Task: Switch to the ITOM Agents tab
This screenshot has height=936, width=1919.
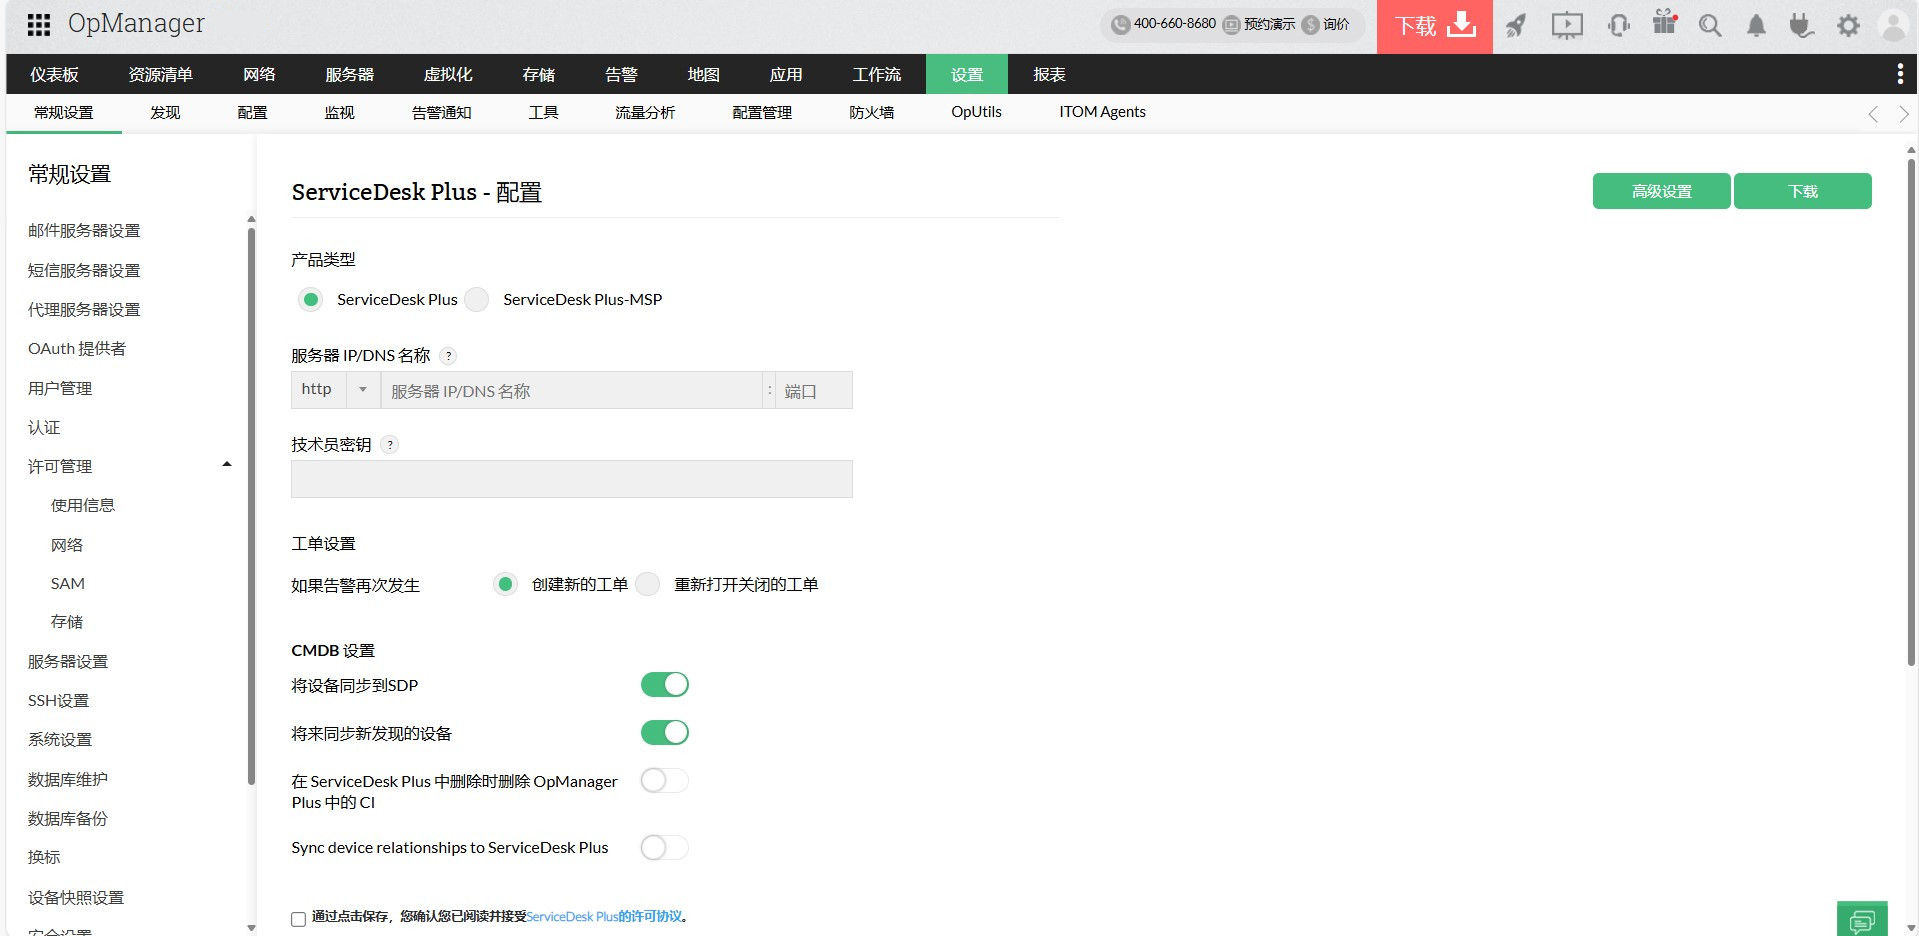Action: pos(1102,113)
